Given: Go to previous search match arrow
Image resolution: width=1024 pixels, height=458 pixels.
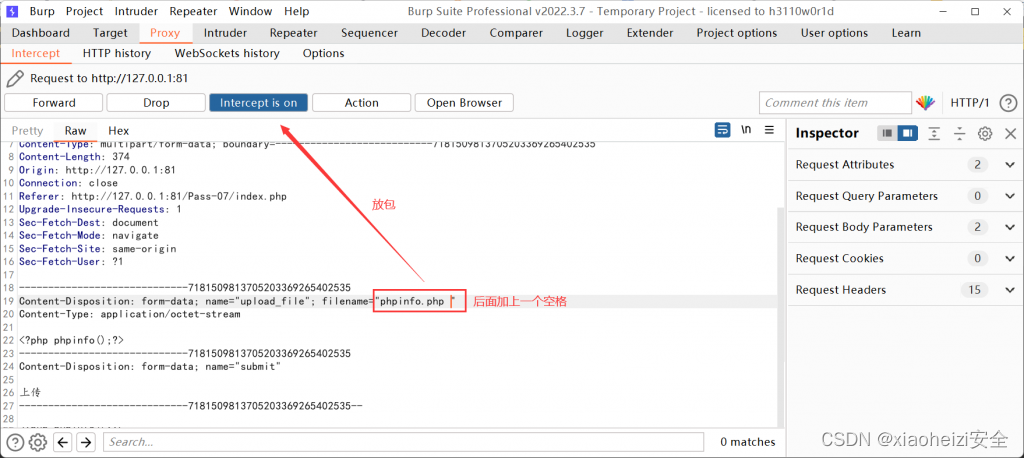Looking at the screenshot, I should pos(63,442).
